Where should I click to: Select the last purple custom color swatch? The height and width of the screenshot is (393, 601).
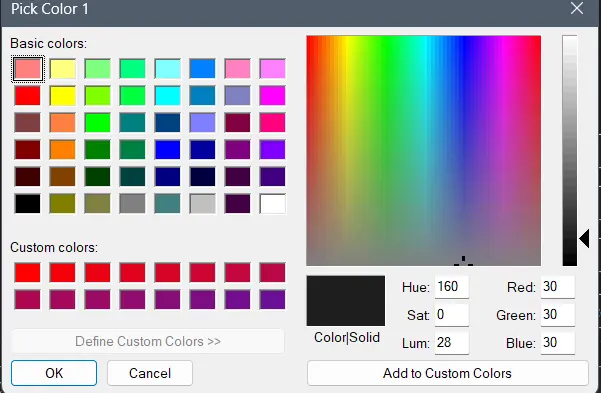273,299
